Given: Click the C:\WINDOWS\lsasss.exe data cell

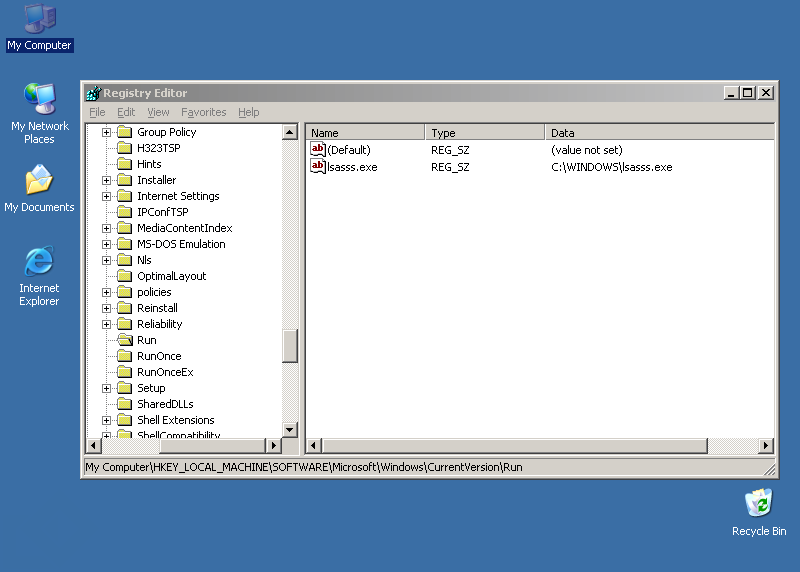Looking at the screenshot, I should point(612,167).
